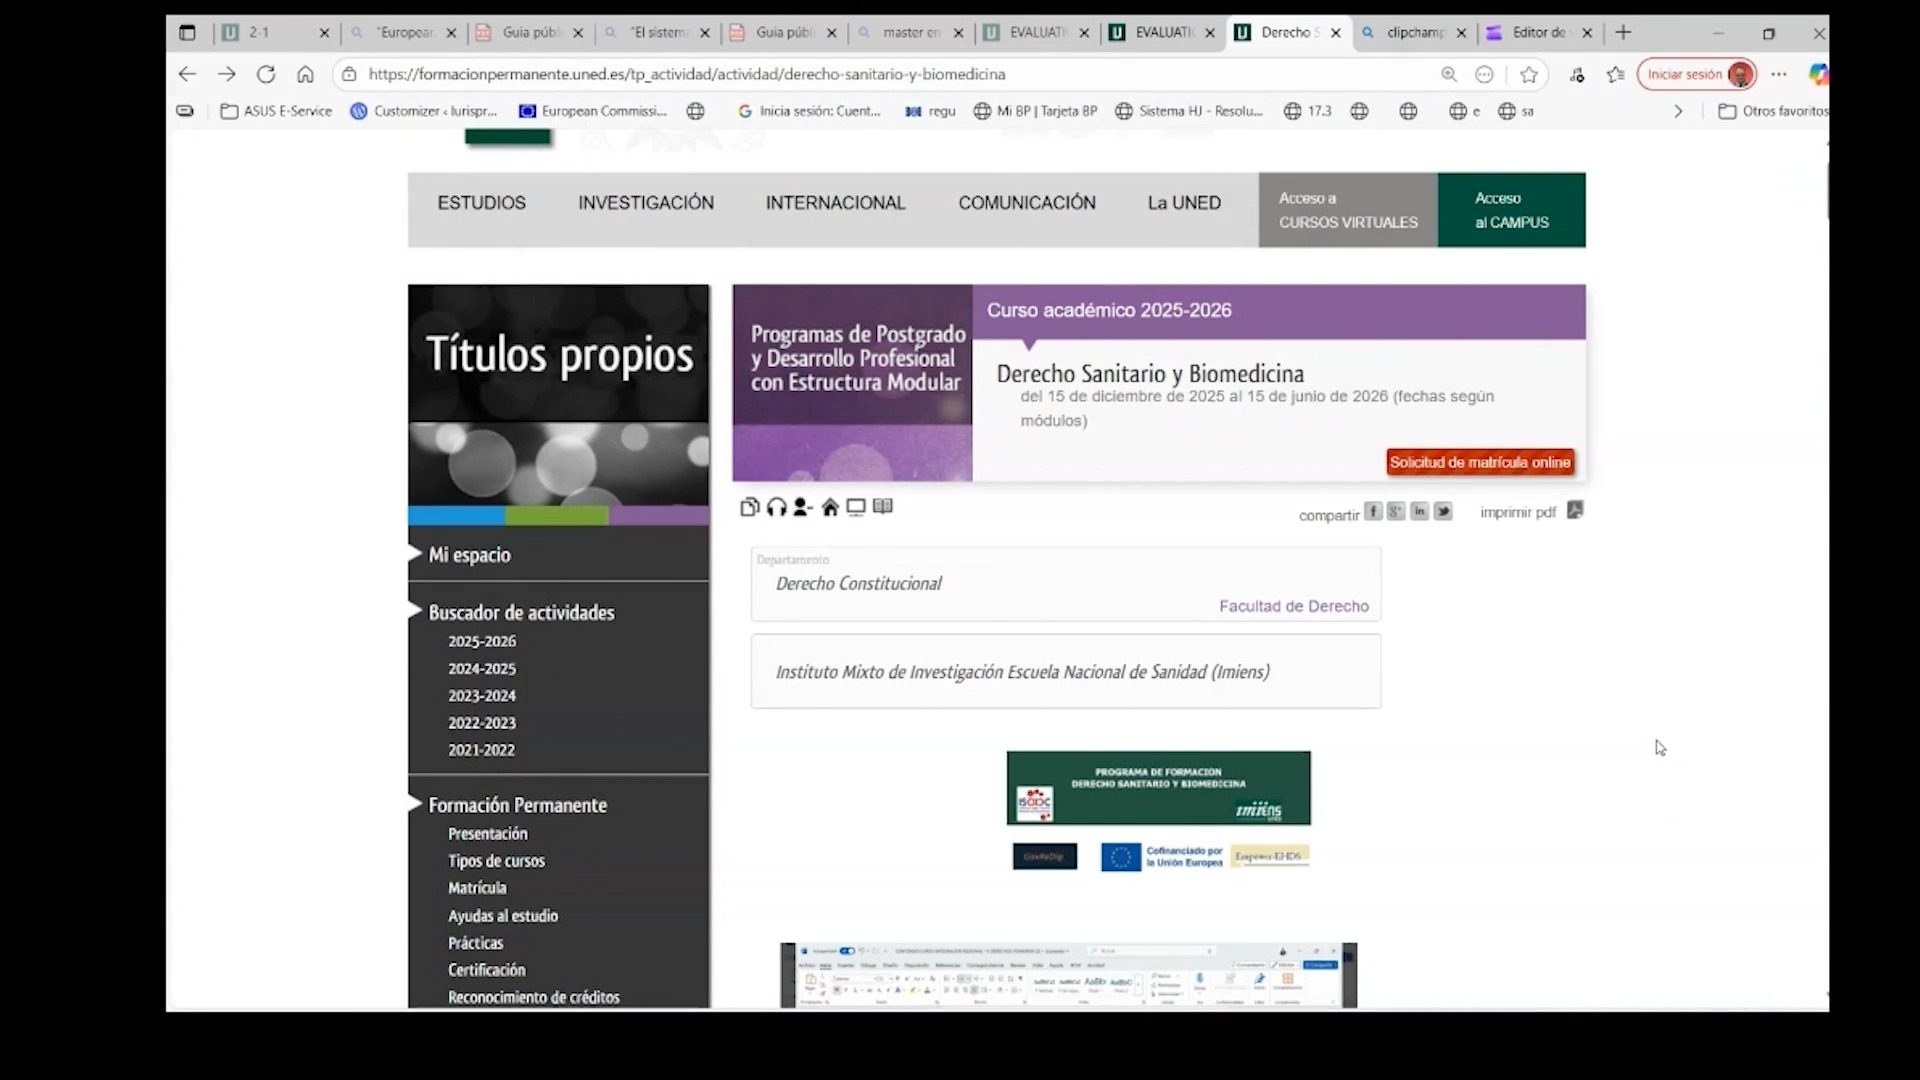
Task: Click the home icon above the course description
Action: 829,507
